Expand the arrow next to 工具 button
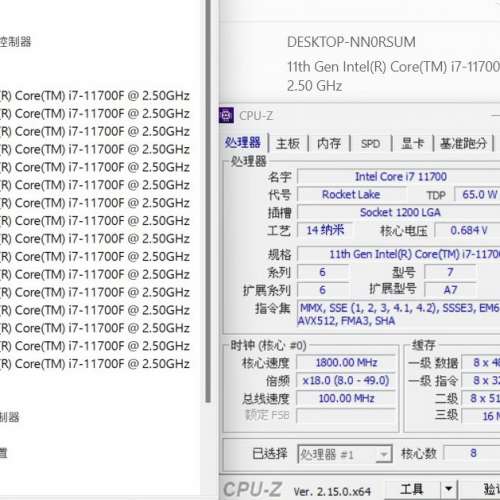This screenshot has height=500, width=500. (x=449, y=489)
